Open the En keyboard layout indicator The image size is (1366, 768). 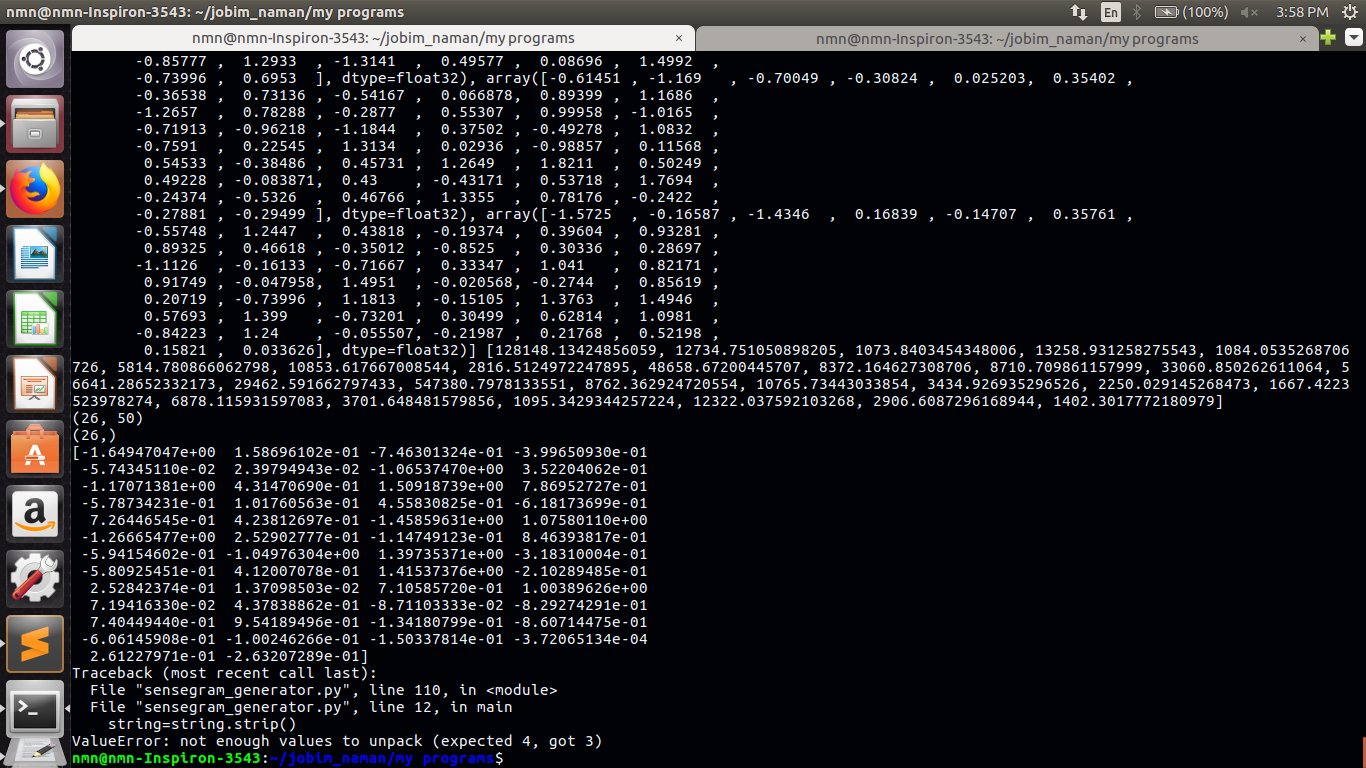click(1111, 12)
